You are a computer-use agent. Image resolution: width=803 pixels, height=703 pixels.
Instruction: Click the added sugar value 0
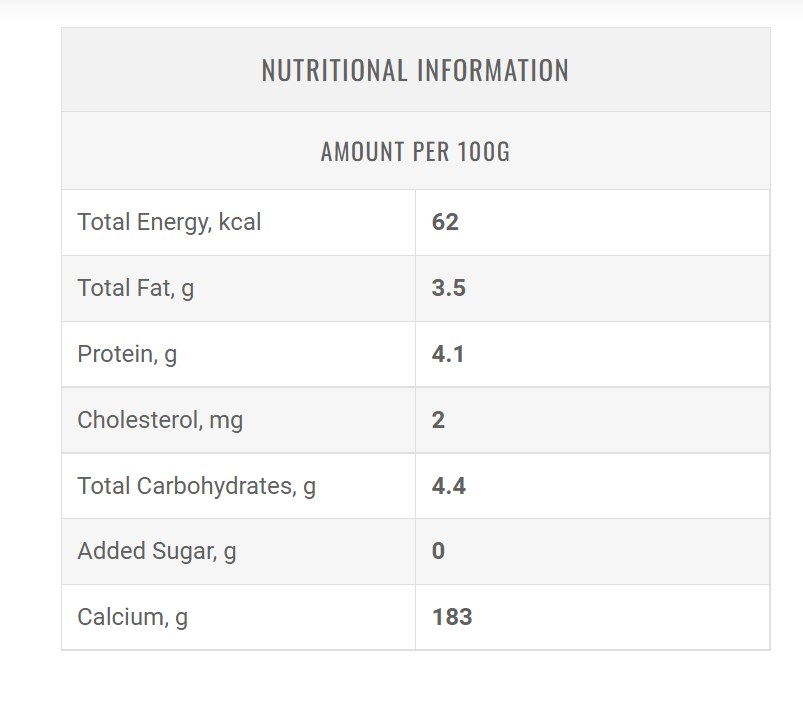tap(438, 551)
